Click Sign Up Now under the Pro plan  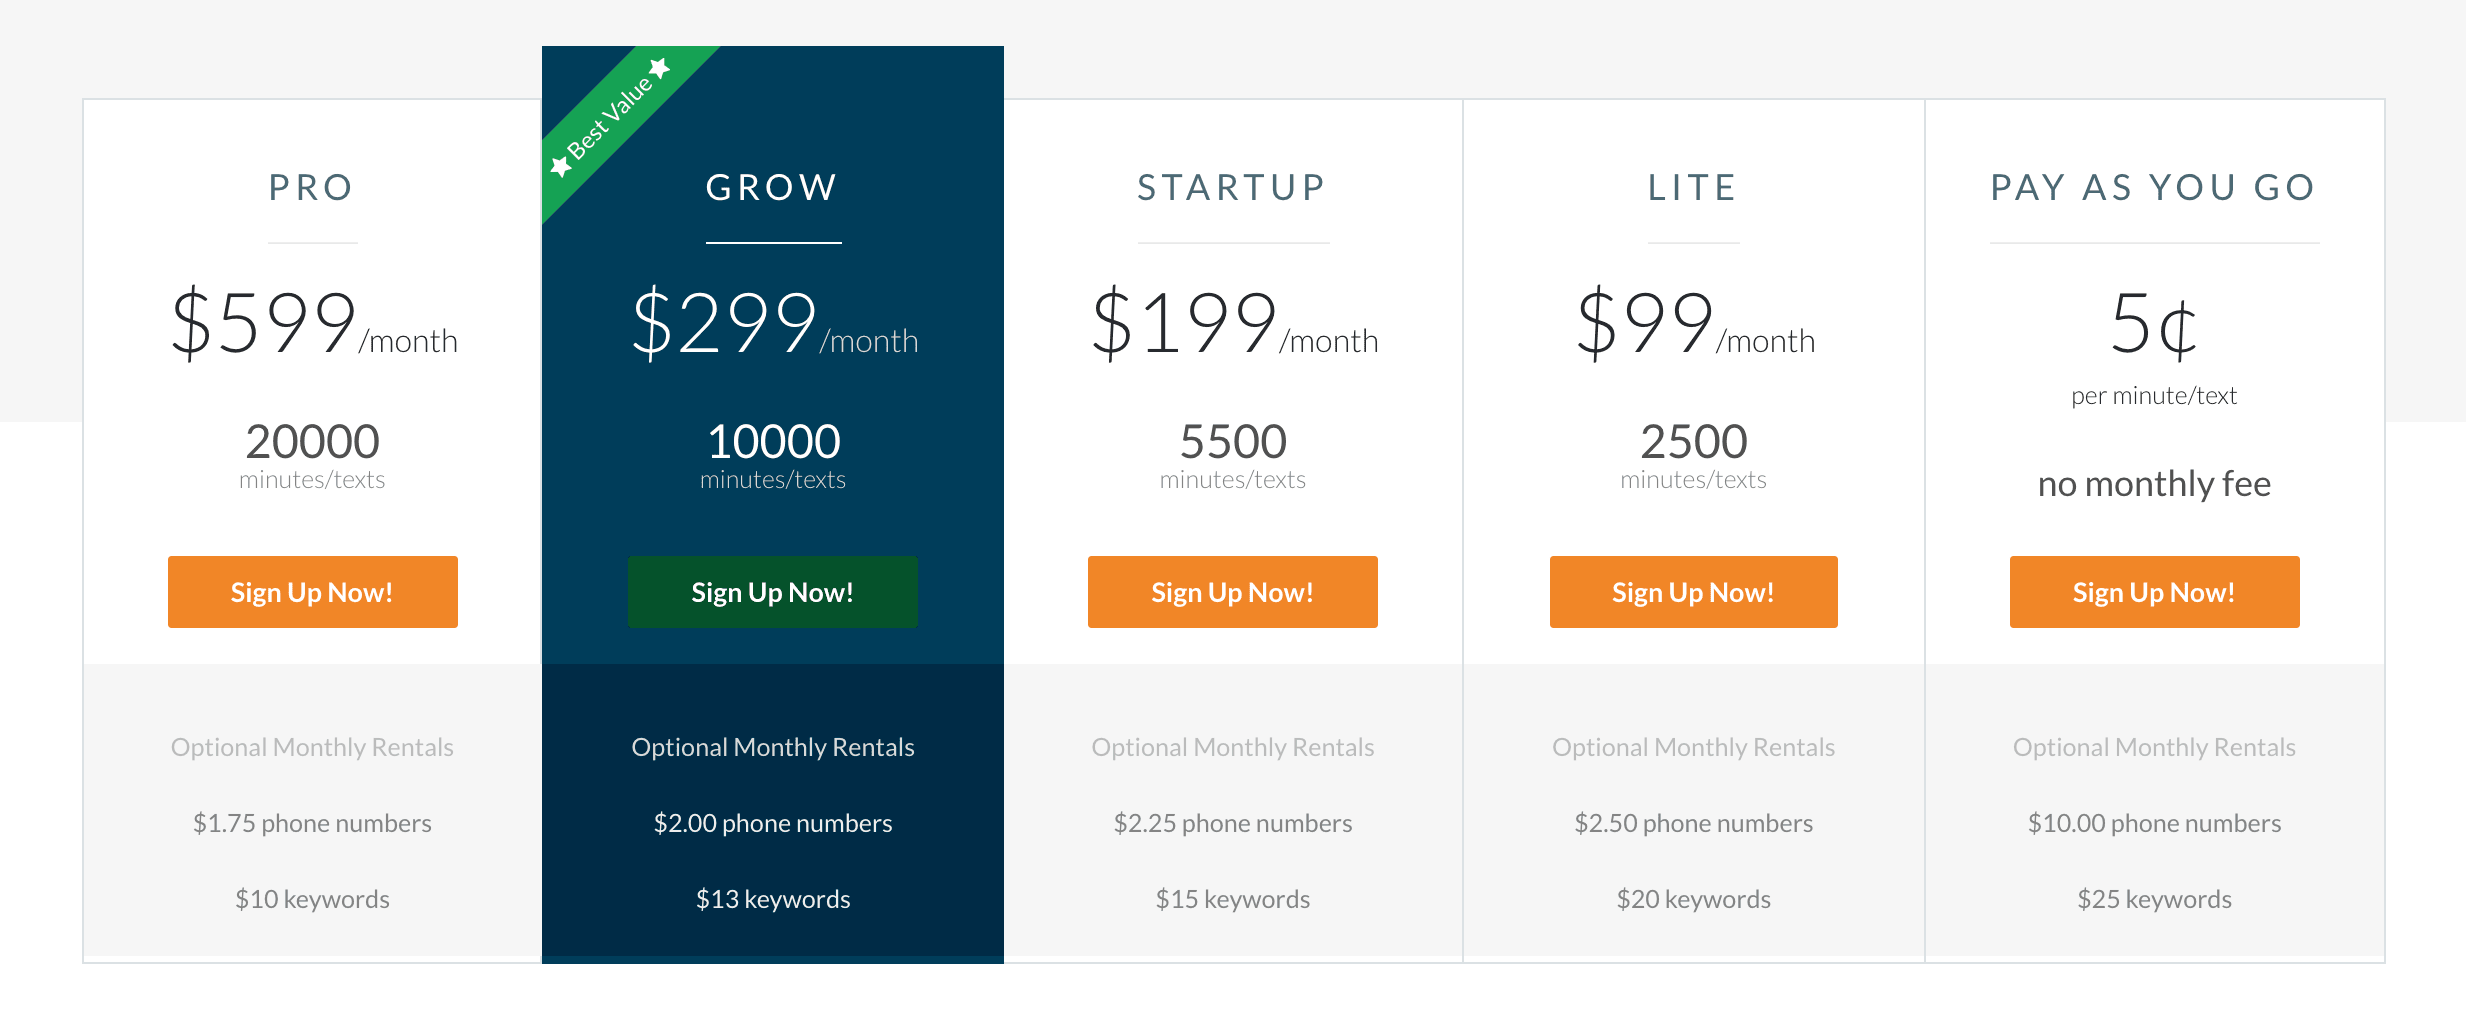coord(312,592)
